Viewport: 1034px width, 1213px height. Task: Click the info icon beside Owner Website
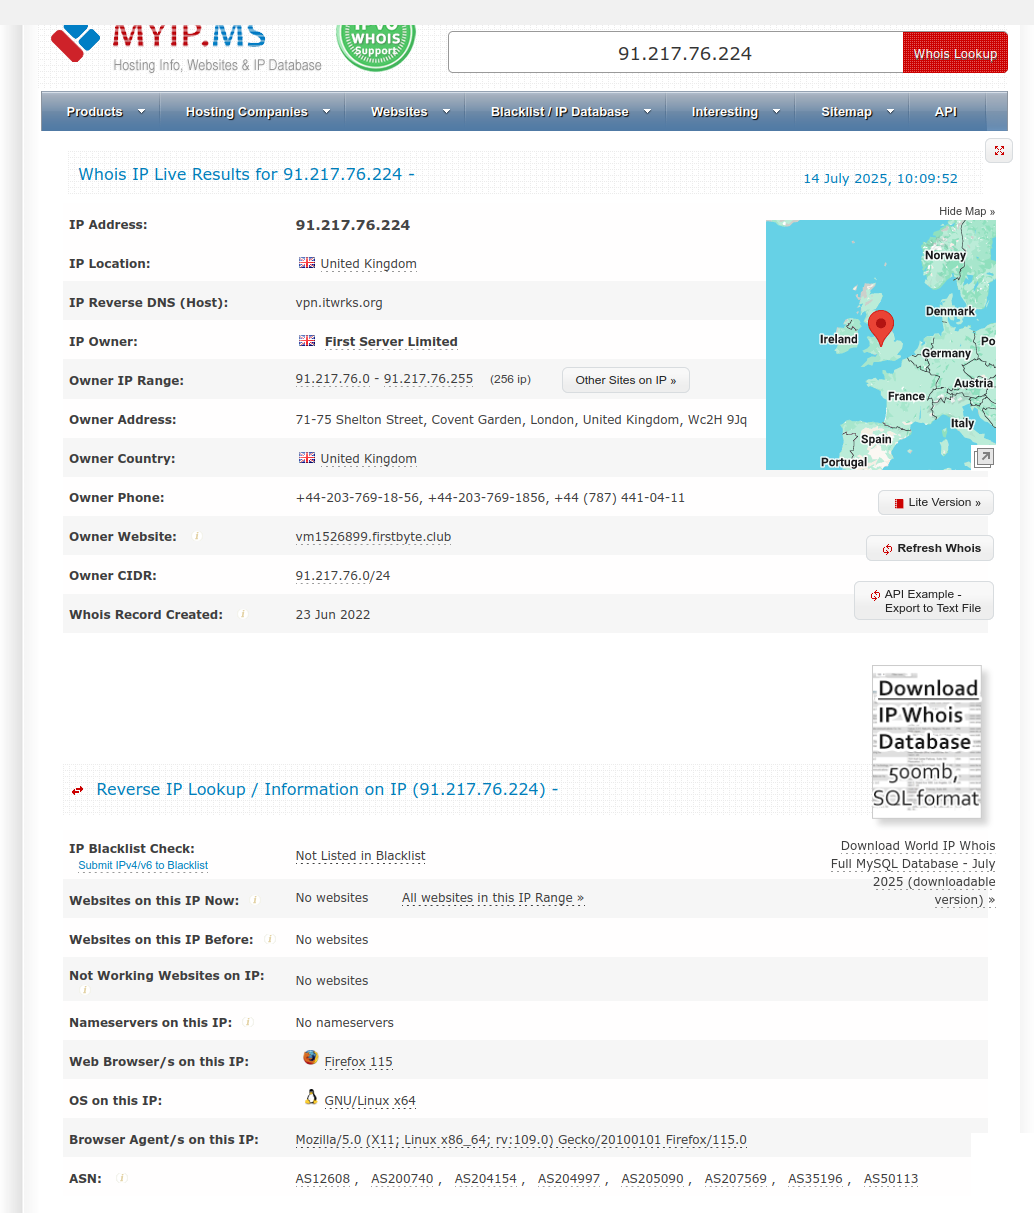pyautogui.click(x=197, y=537)
